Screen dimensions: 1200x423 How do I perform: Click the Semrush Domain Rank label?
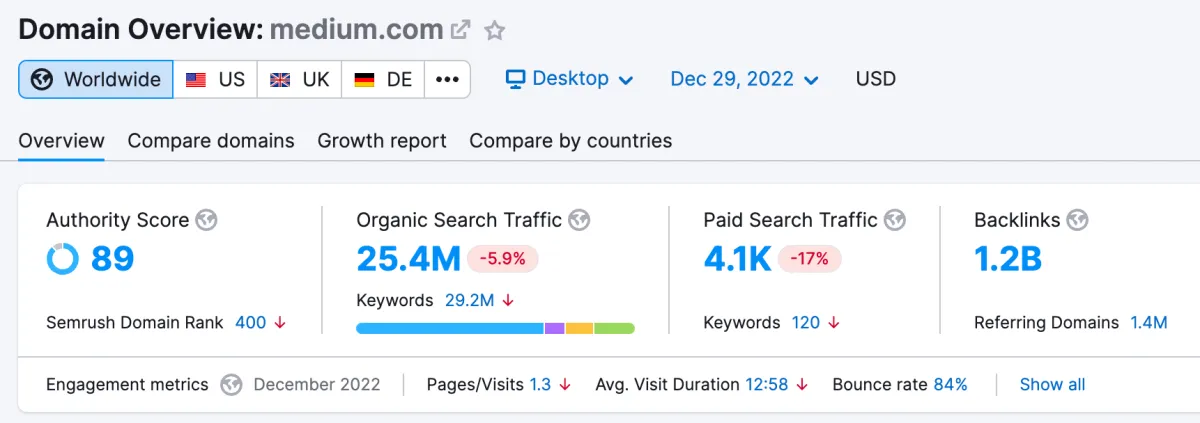point(136,323)
